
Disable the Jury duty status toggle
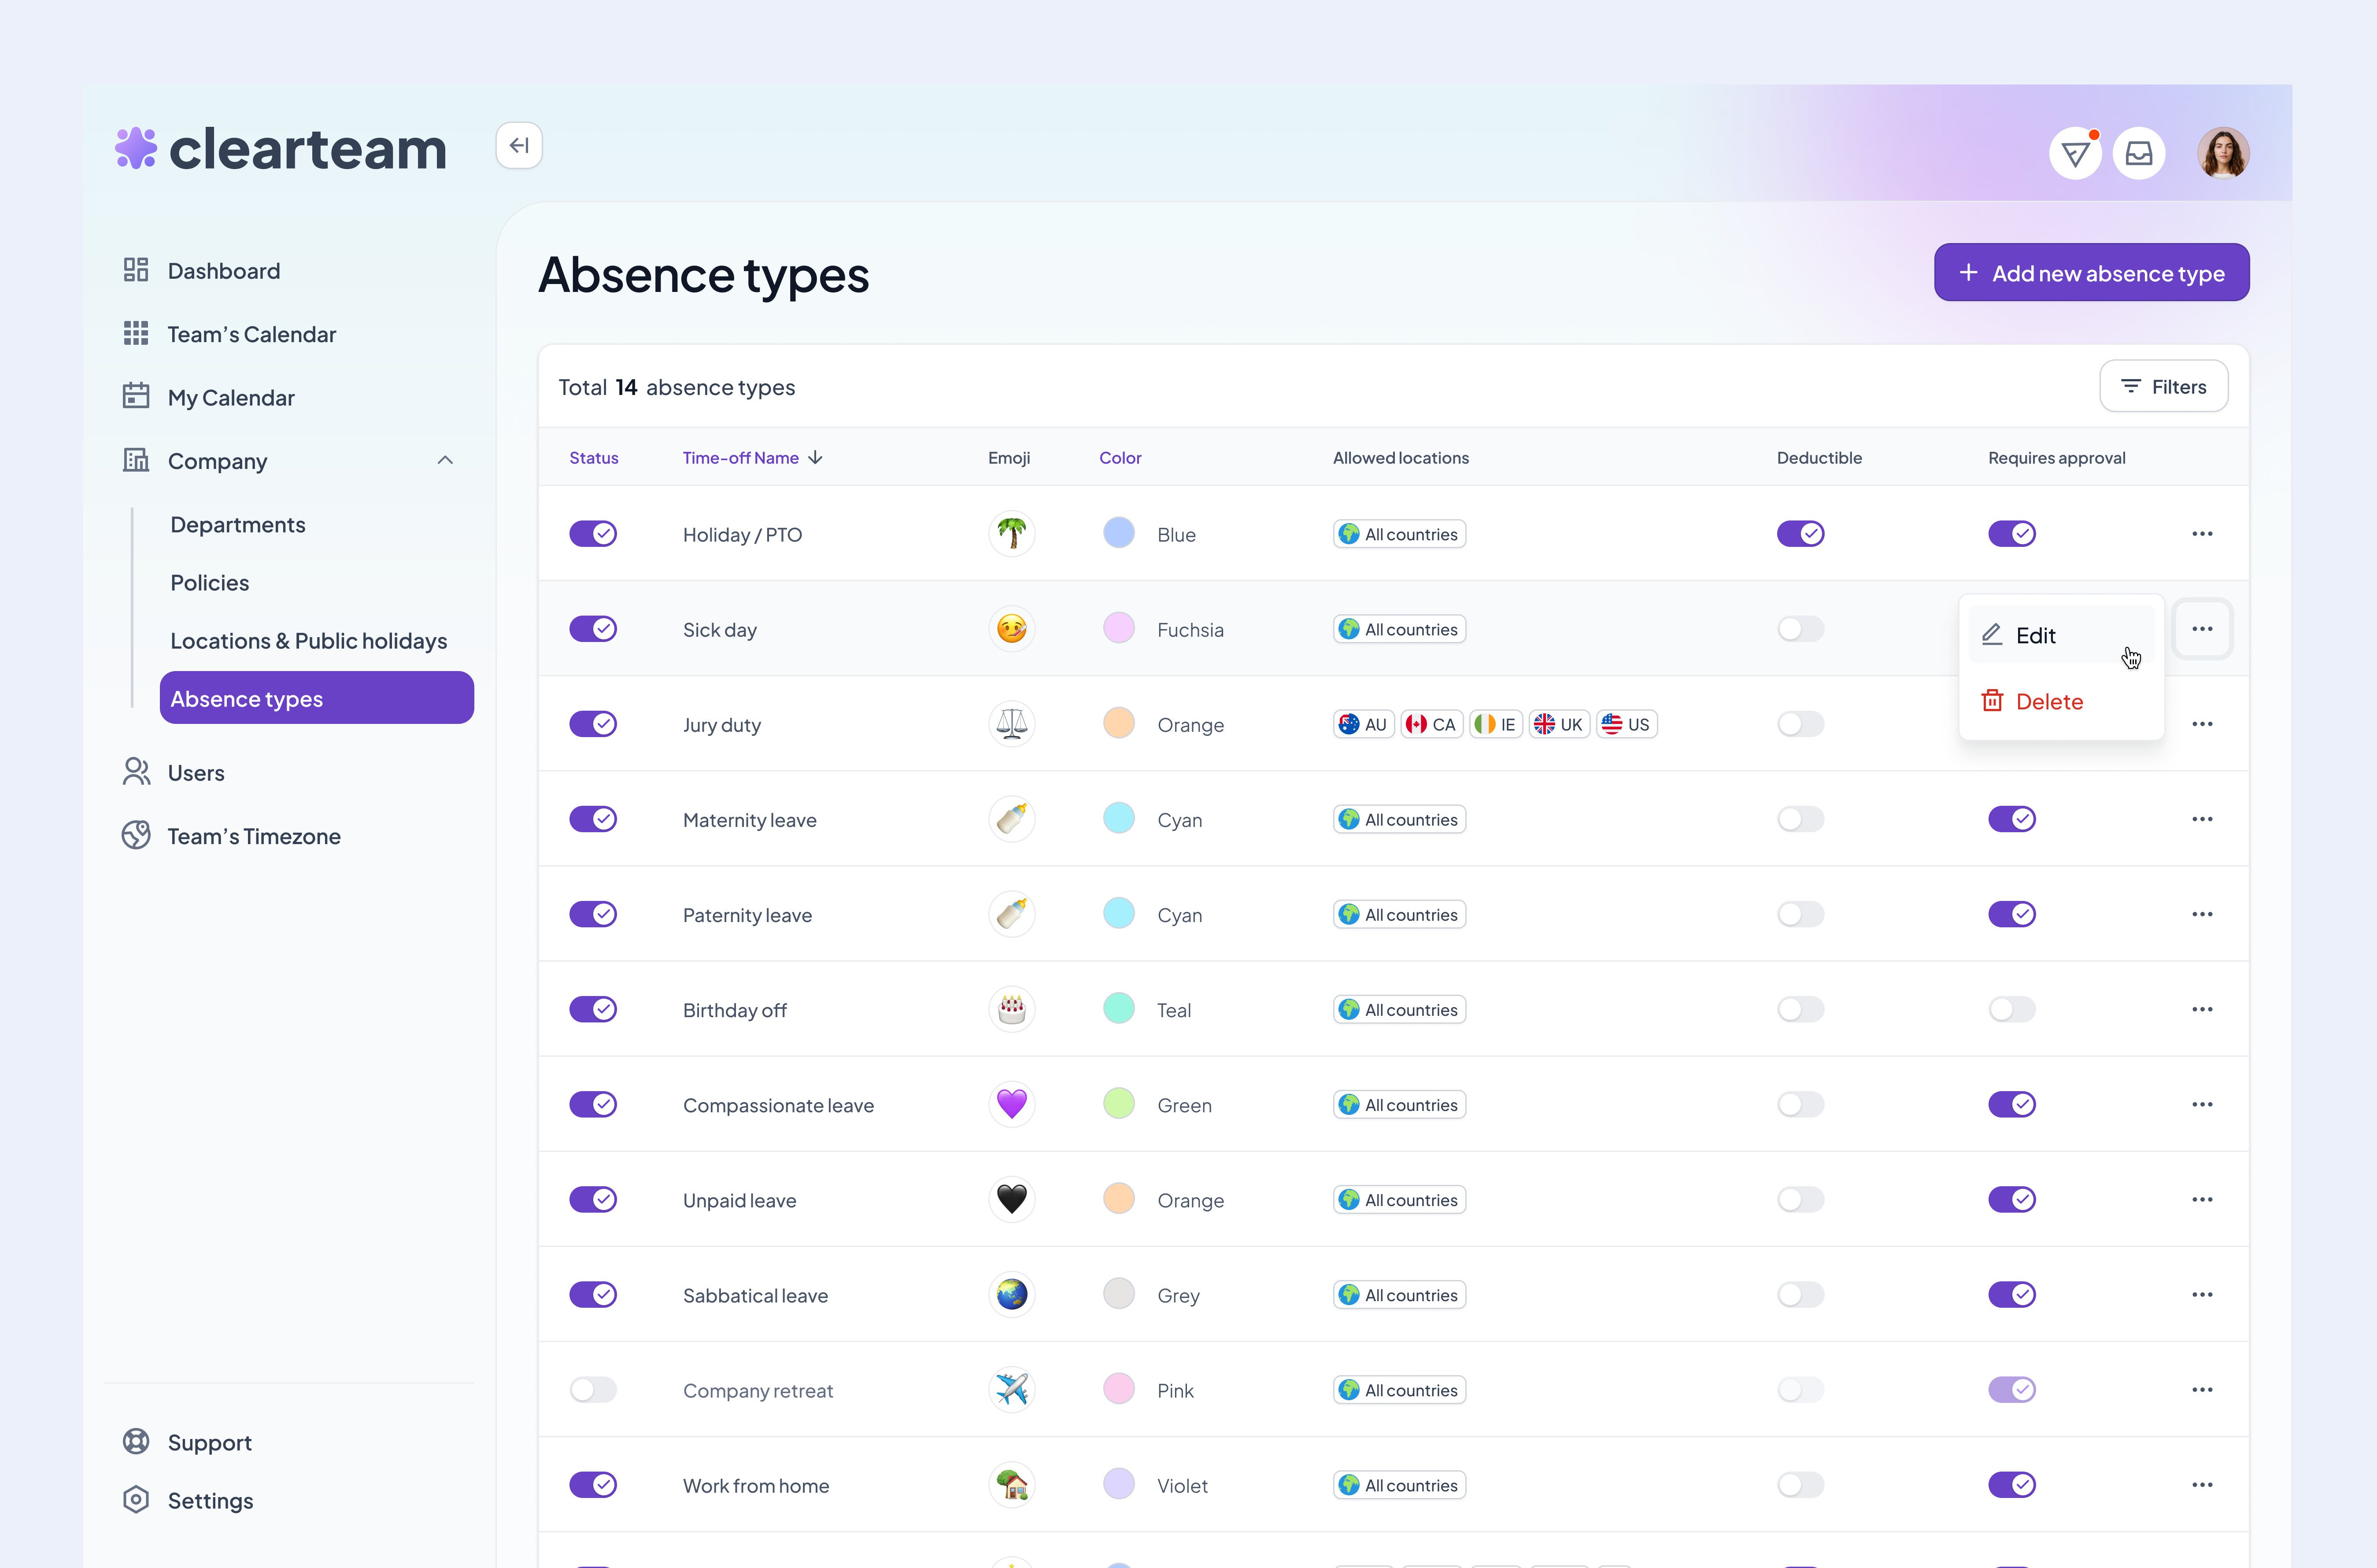593,723
